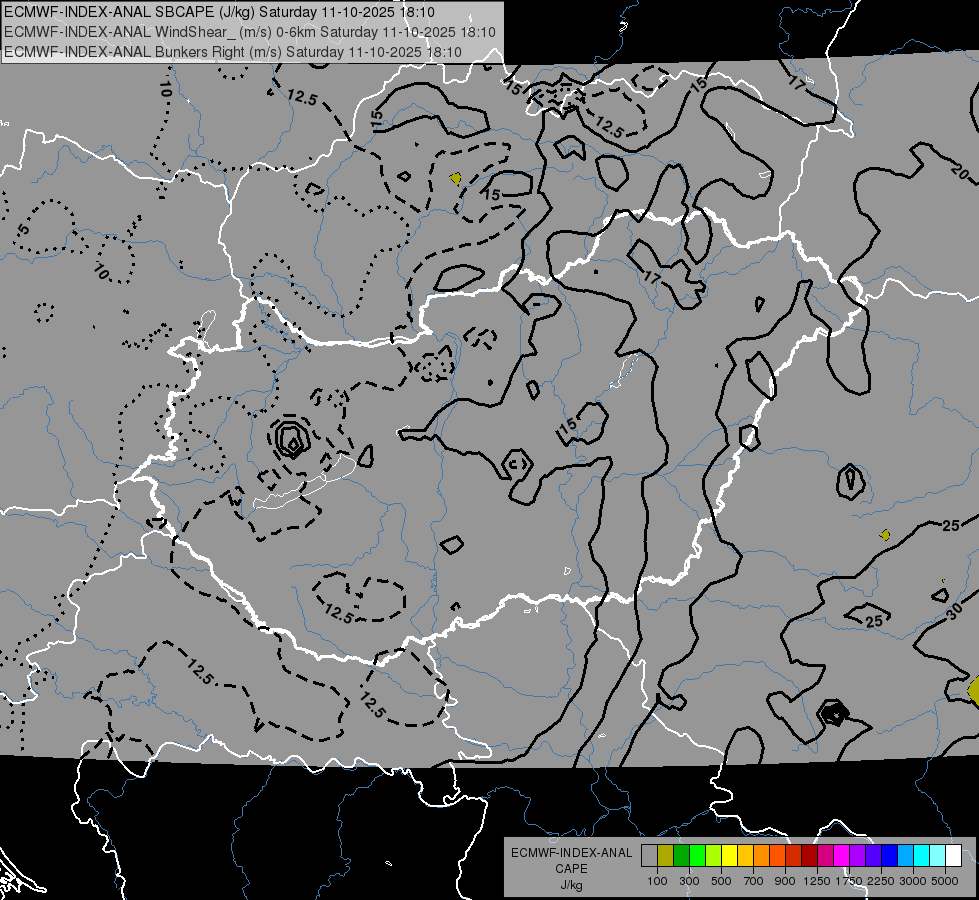
Task: Pick the purple legend swatch
Action: [857, 855]
